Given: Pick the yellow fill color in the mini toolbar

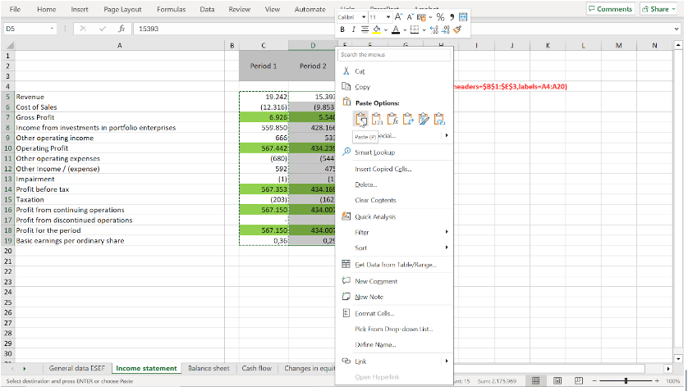Looking at the screenshot, I should point(376,29).
